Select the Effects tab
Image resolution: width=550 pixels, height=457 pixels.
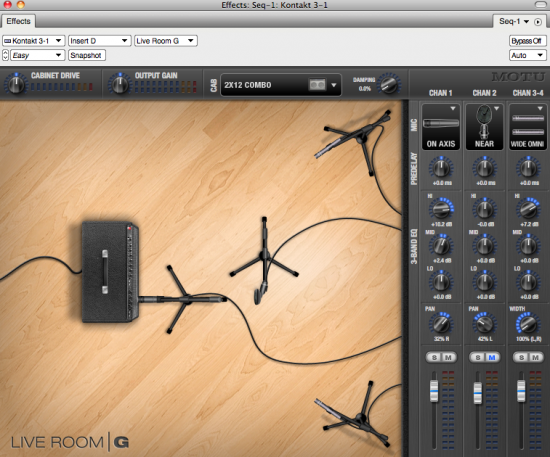point(18,21)
